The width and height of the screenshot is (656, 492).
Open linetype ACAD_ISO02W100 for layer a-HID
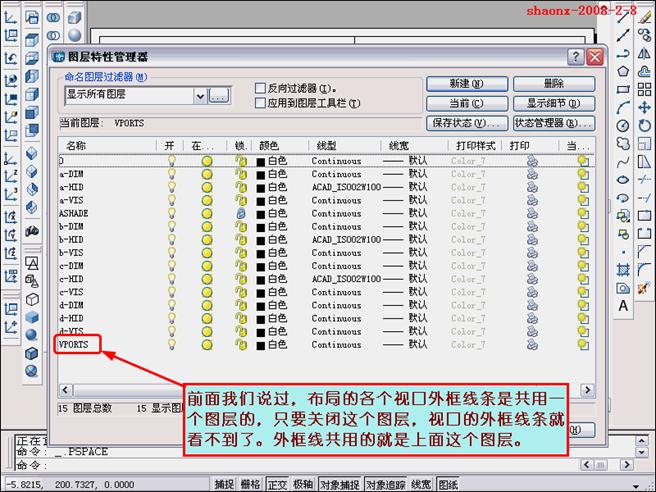click(346, 187)
